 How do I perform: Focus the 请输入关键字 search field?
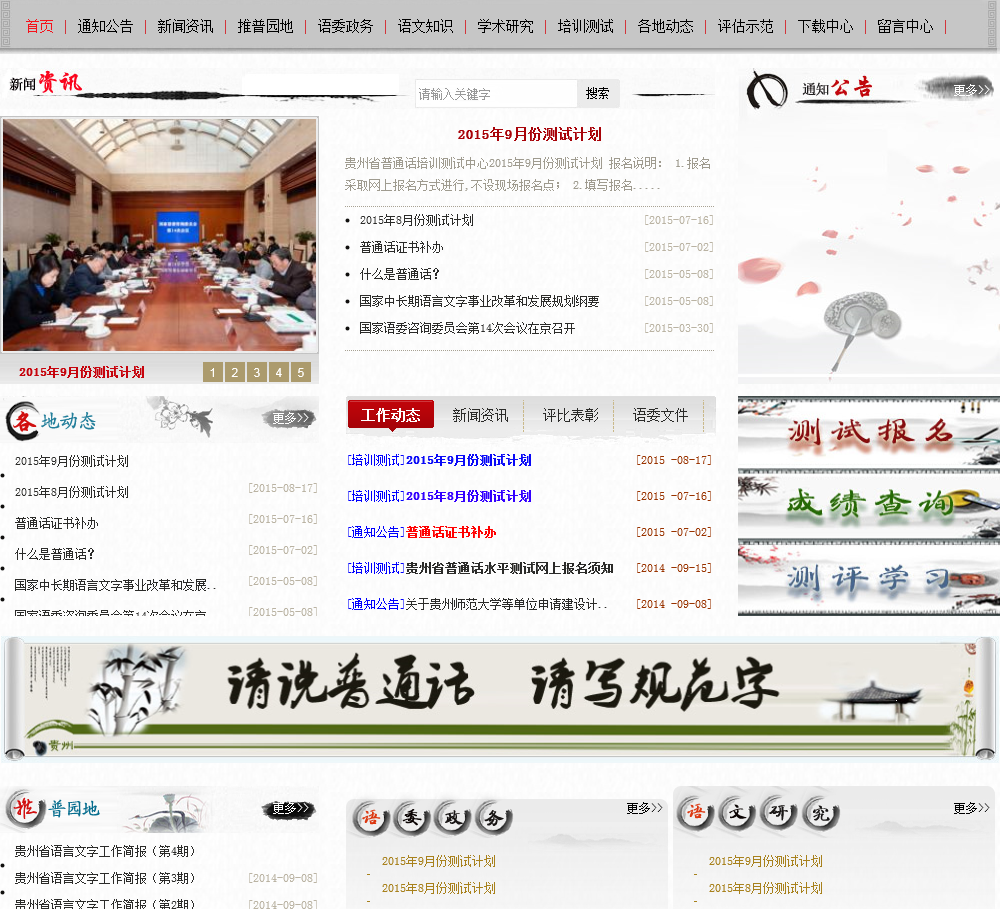(x=496, y=94)
